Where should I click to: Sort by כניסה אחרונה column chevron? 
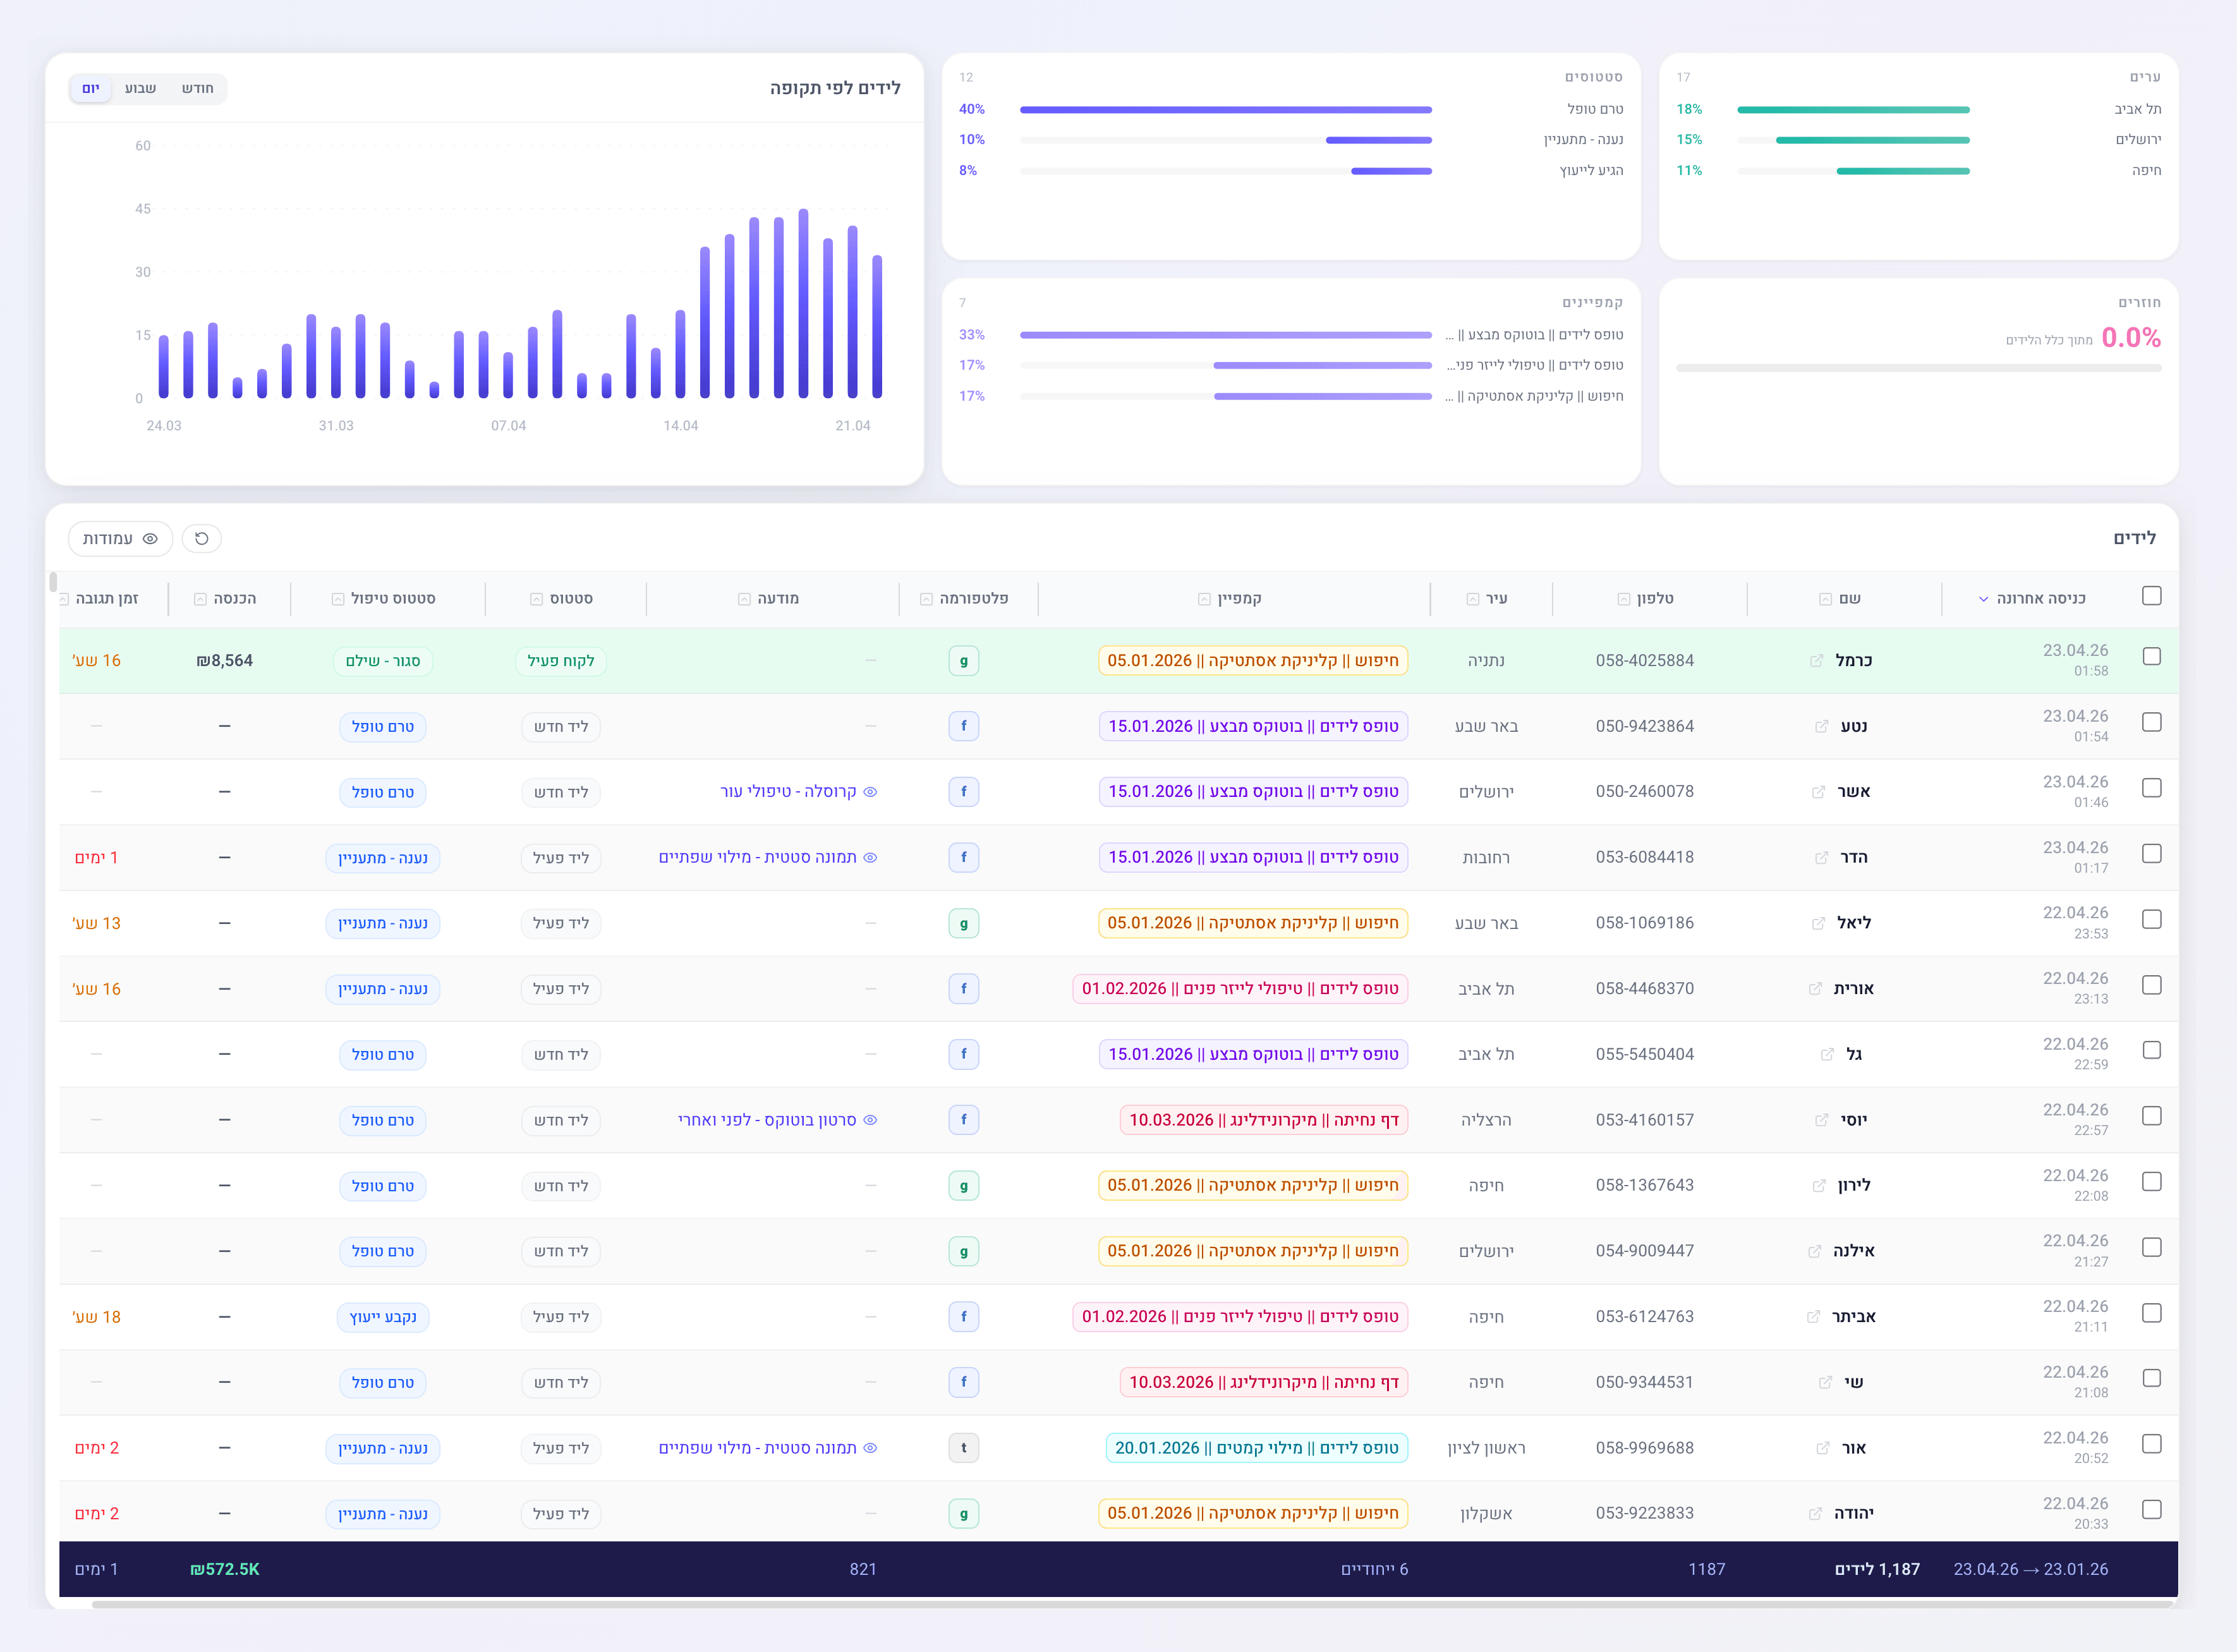tap(1983, 599)
